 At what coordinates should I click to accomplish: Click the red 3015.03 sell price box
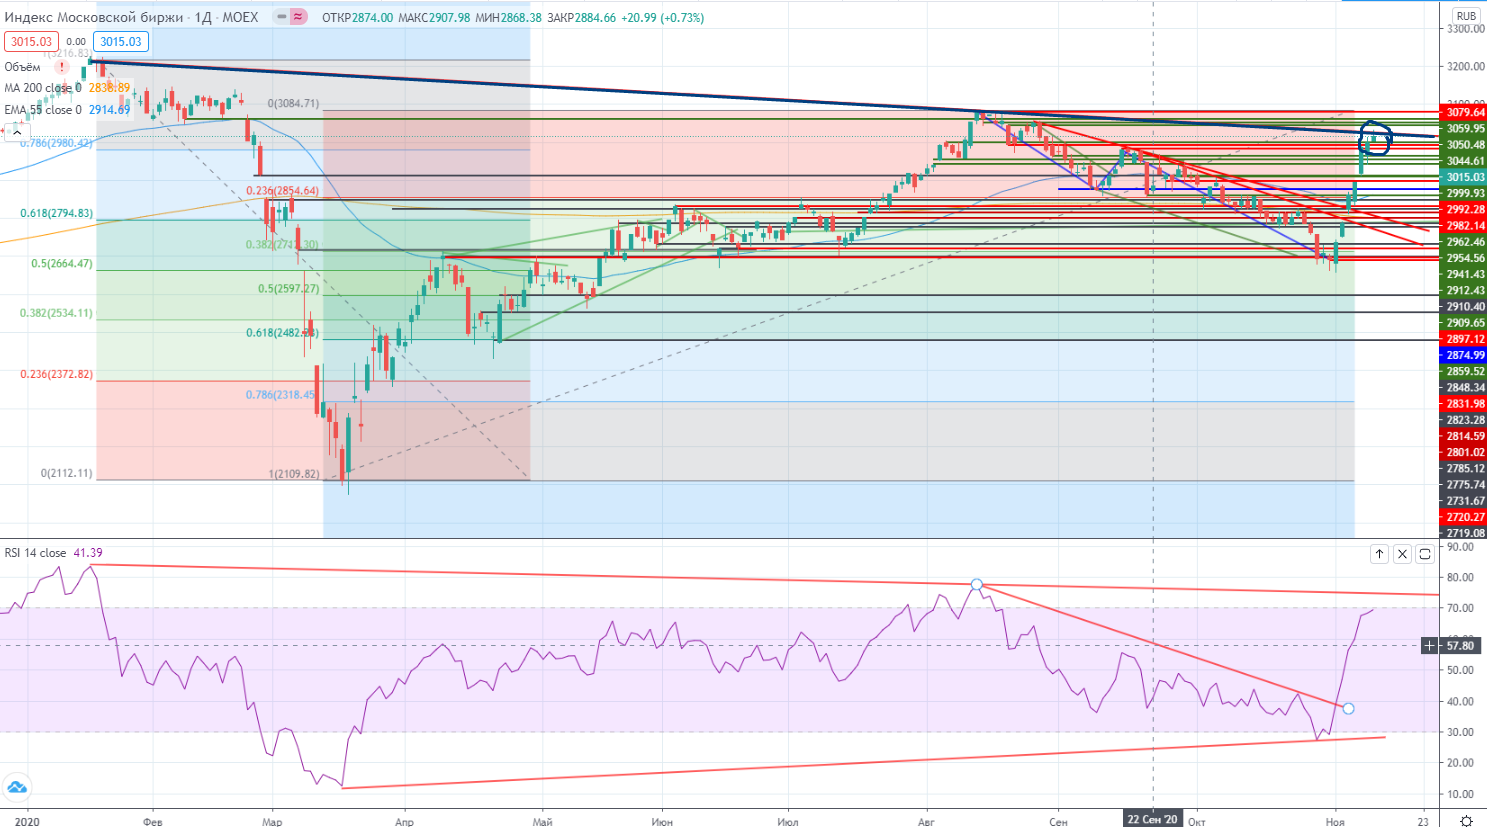[31, 42]
